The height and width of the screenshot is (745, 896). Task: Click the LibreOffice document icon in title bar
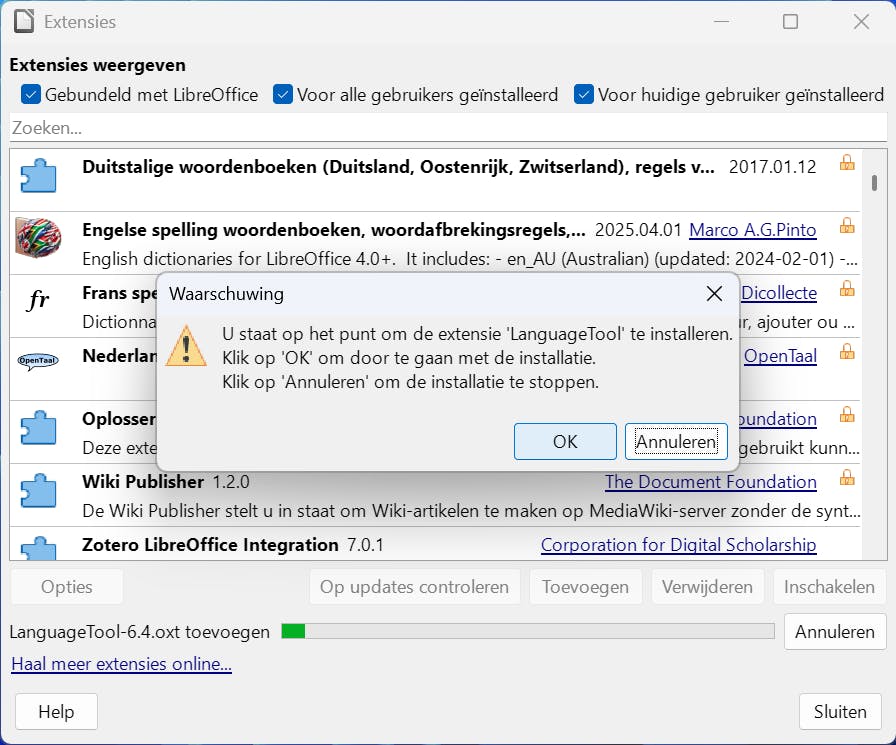point(24,22)
